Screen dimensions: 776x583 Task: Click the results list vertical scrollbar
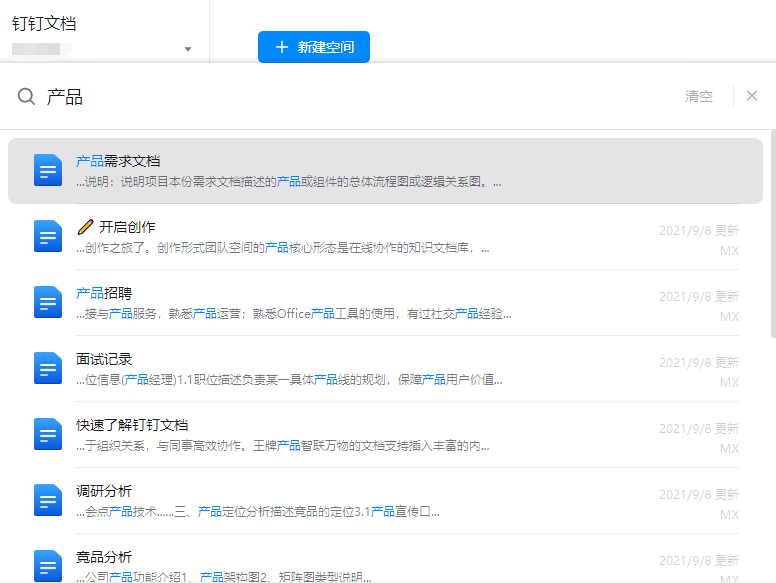(x=773, y=234)
